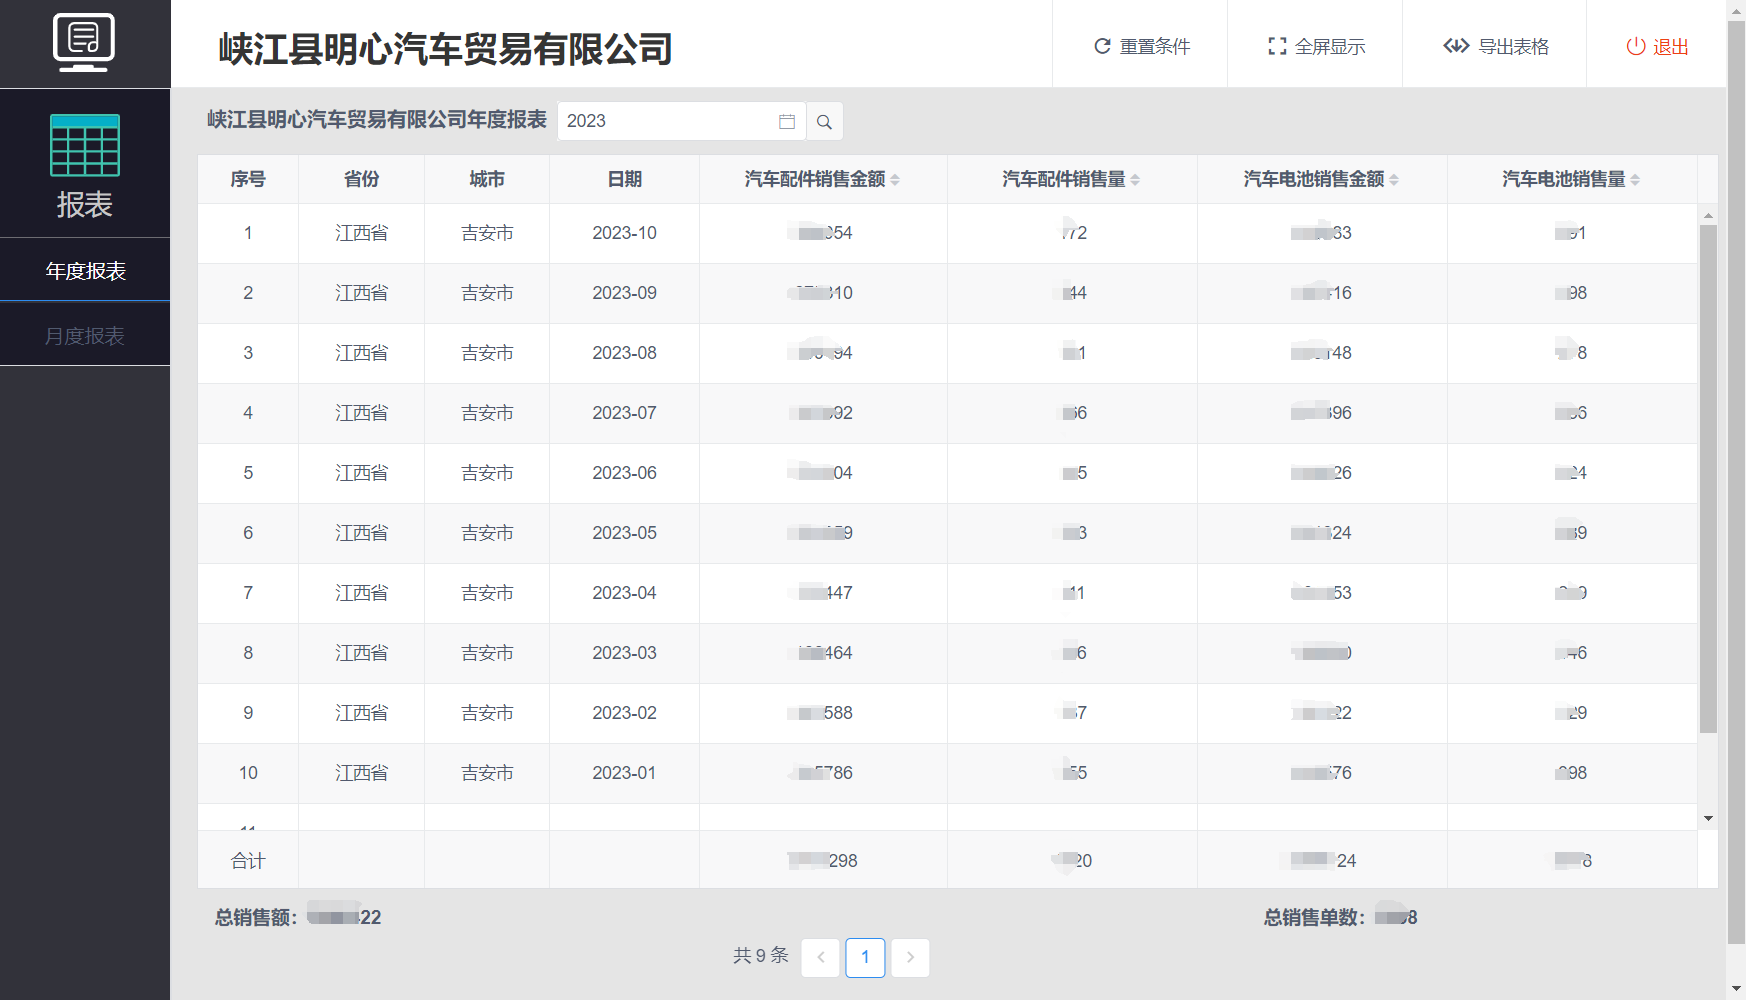The width and height of the screenshot is (1746, 1000).
Task: Click 重置条件 to reset filters
Action: pos(1141,46)
